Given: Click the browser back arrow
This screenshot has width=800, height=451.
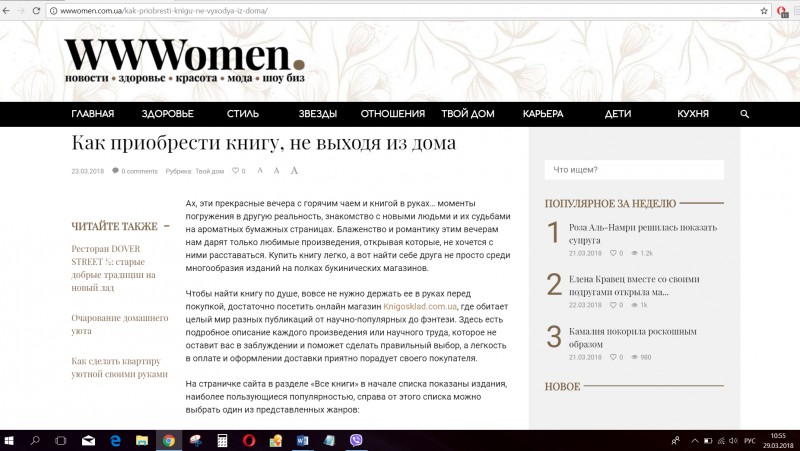Looking at the screenshot, I should (6, 11).
